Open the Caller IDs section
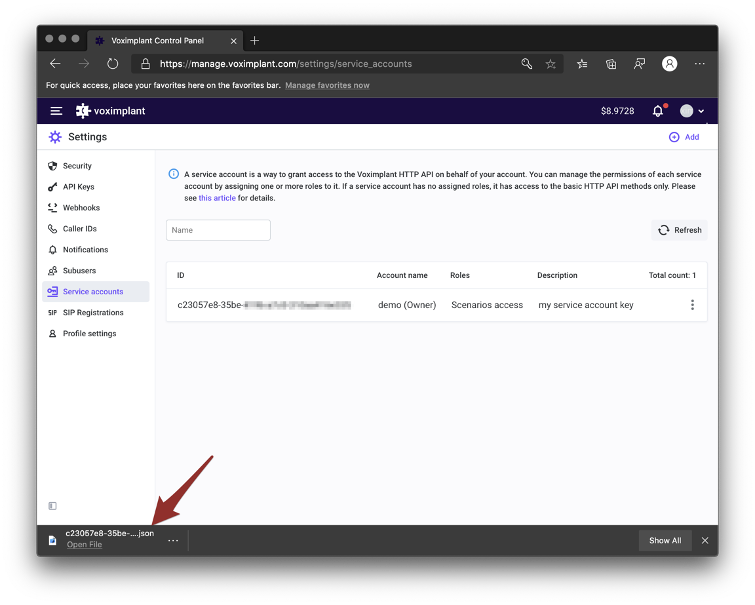 [79, 229]
